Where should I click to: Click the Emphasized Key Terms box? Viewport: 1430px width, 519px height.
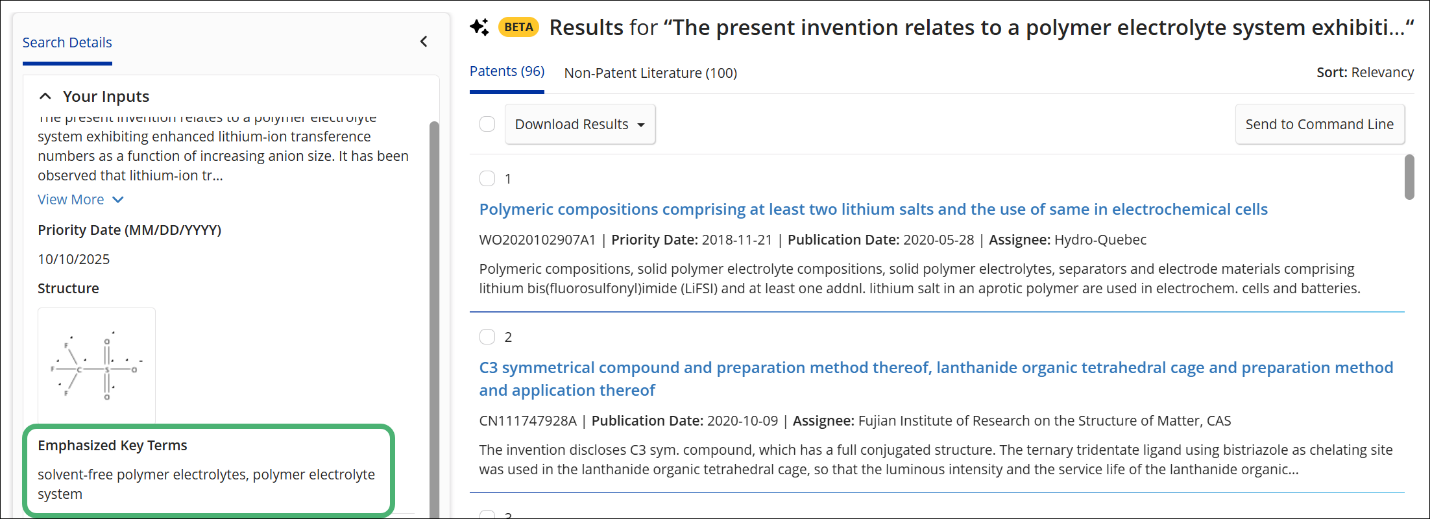208,472
